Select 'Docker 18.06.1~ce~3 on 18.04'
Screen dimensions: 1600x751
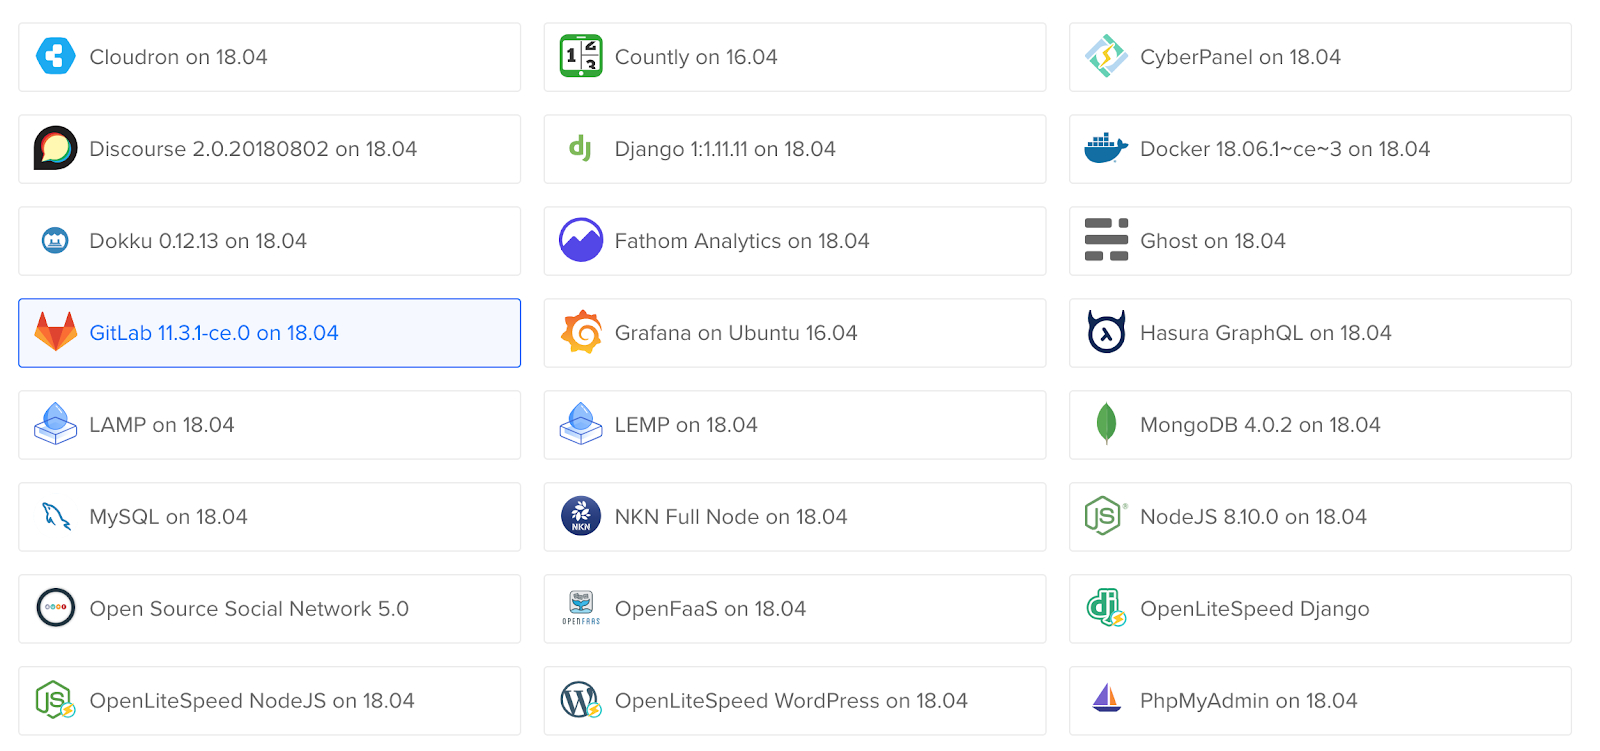click(x=1320, y=149)
